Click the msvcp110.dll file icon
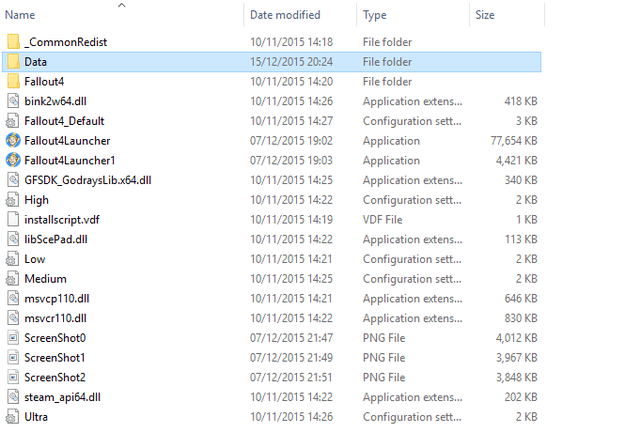Viewport: 640px width, 448px height. 13,298
